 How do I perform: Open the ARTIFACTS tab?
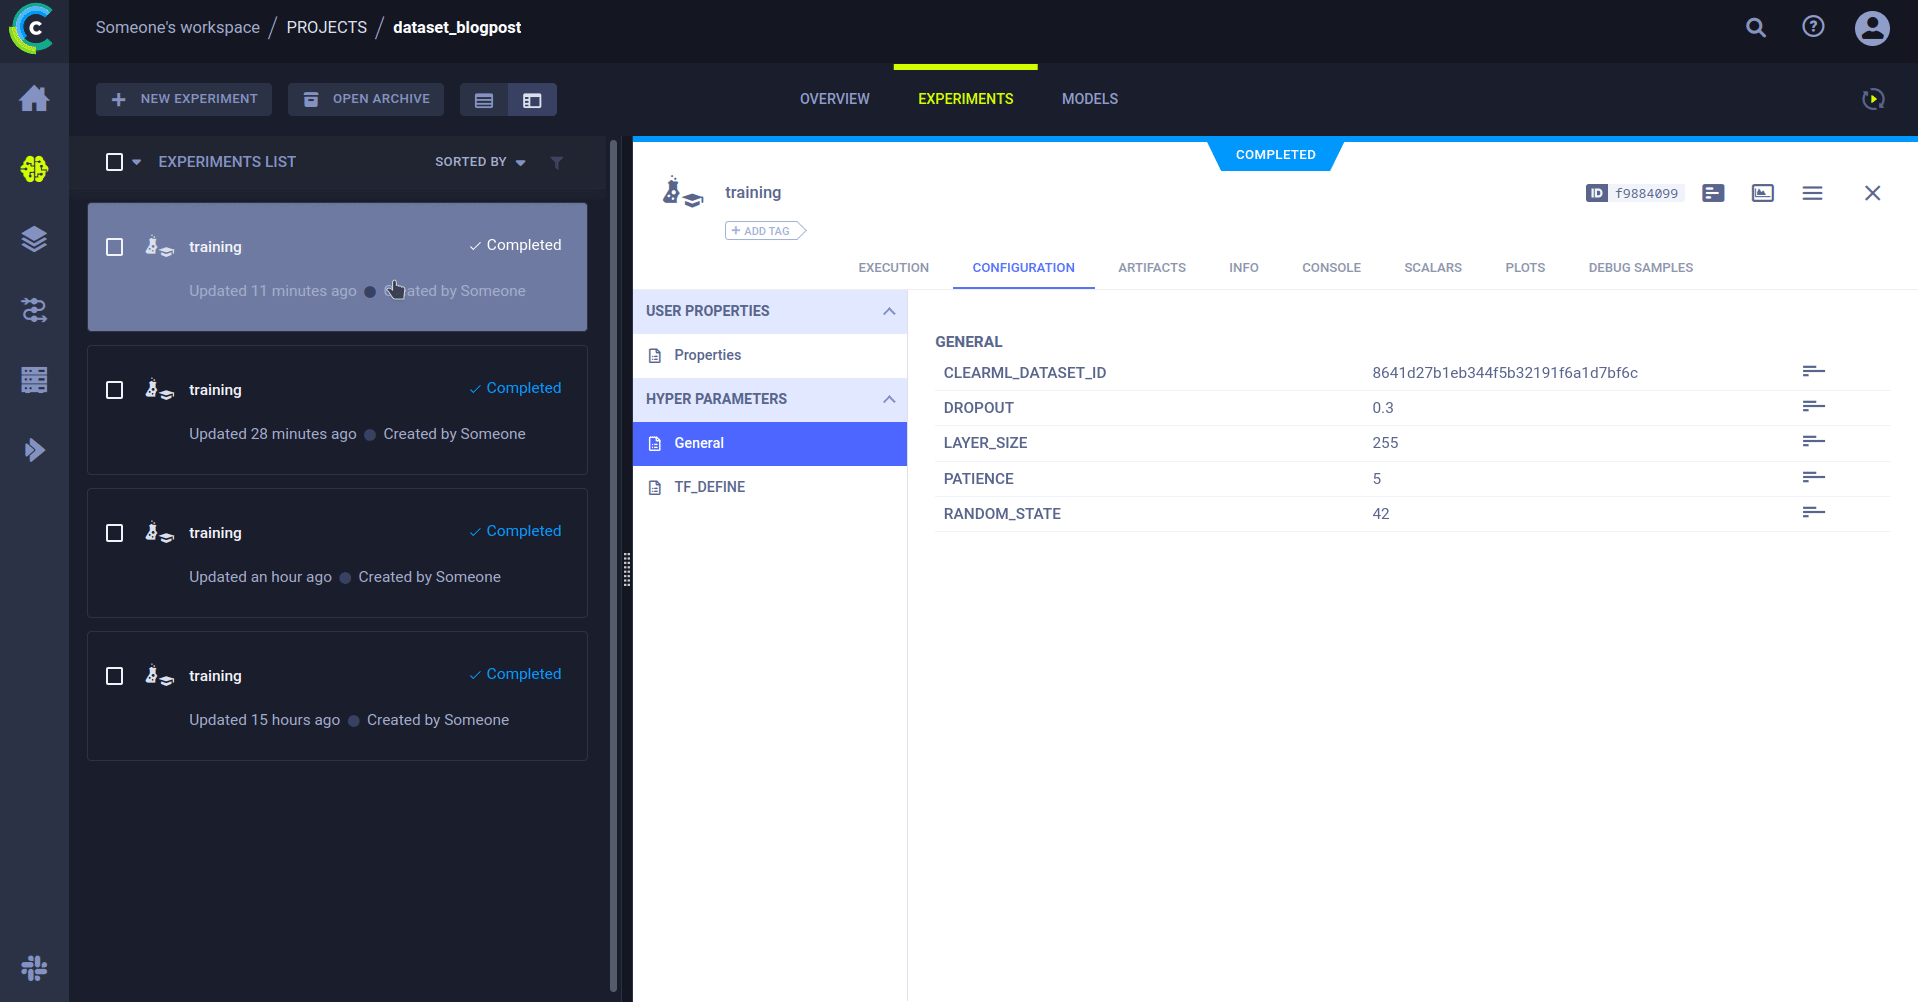(x=1151, y=268)
